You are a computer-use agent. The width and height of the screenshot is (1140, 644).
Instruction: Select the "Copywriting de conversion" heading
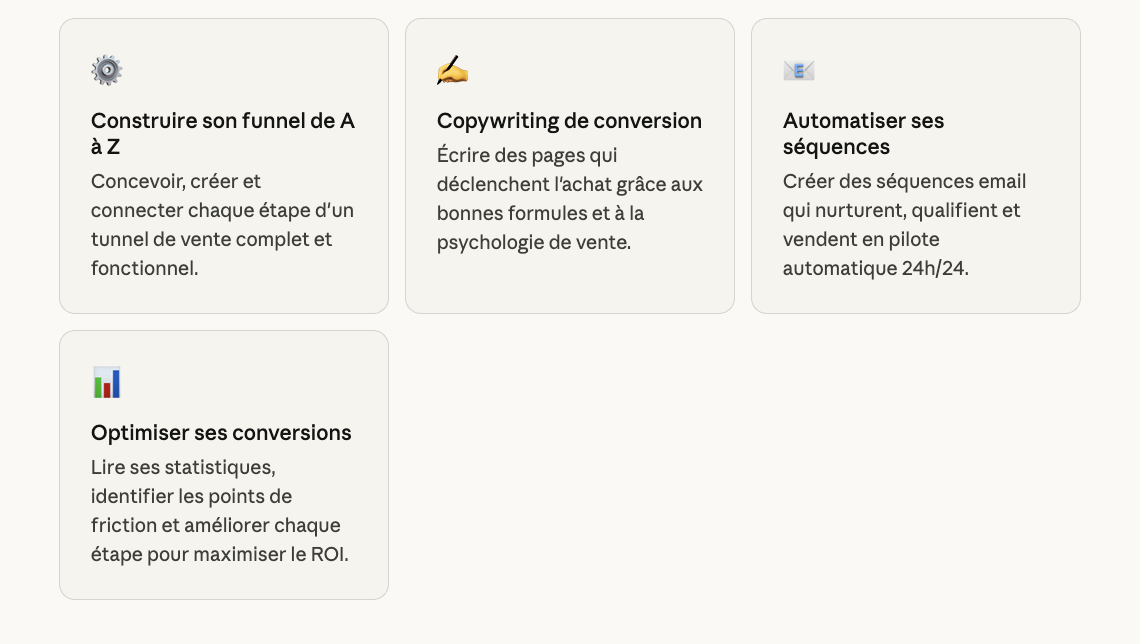click(x=569, y=121)
